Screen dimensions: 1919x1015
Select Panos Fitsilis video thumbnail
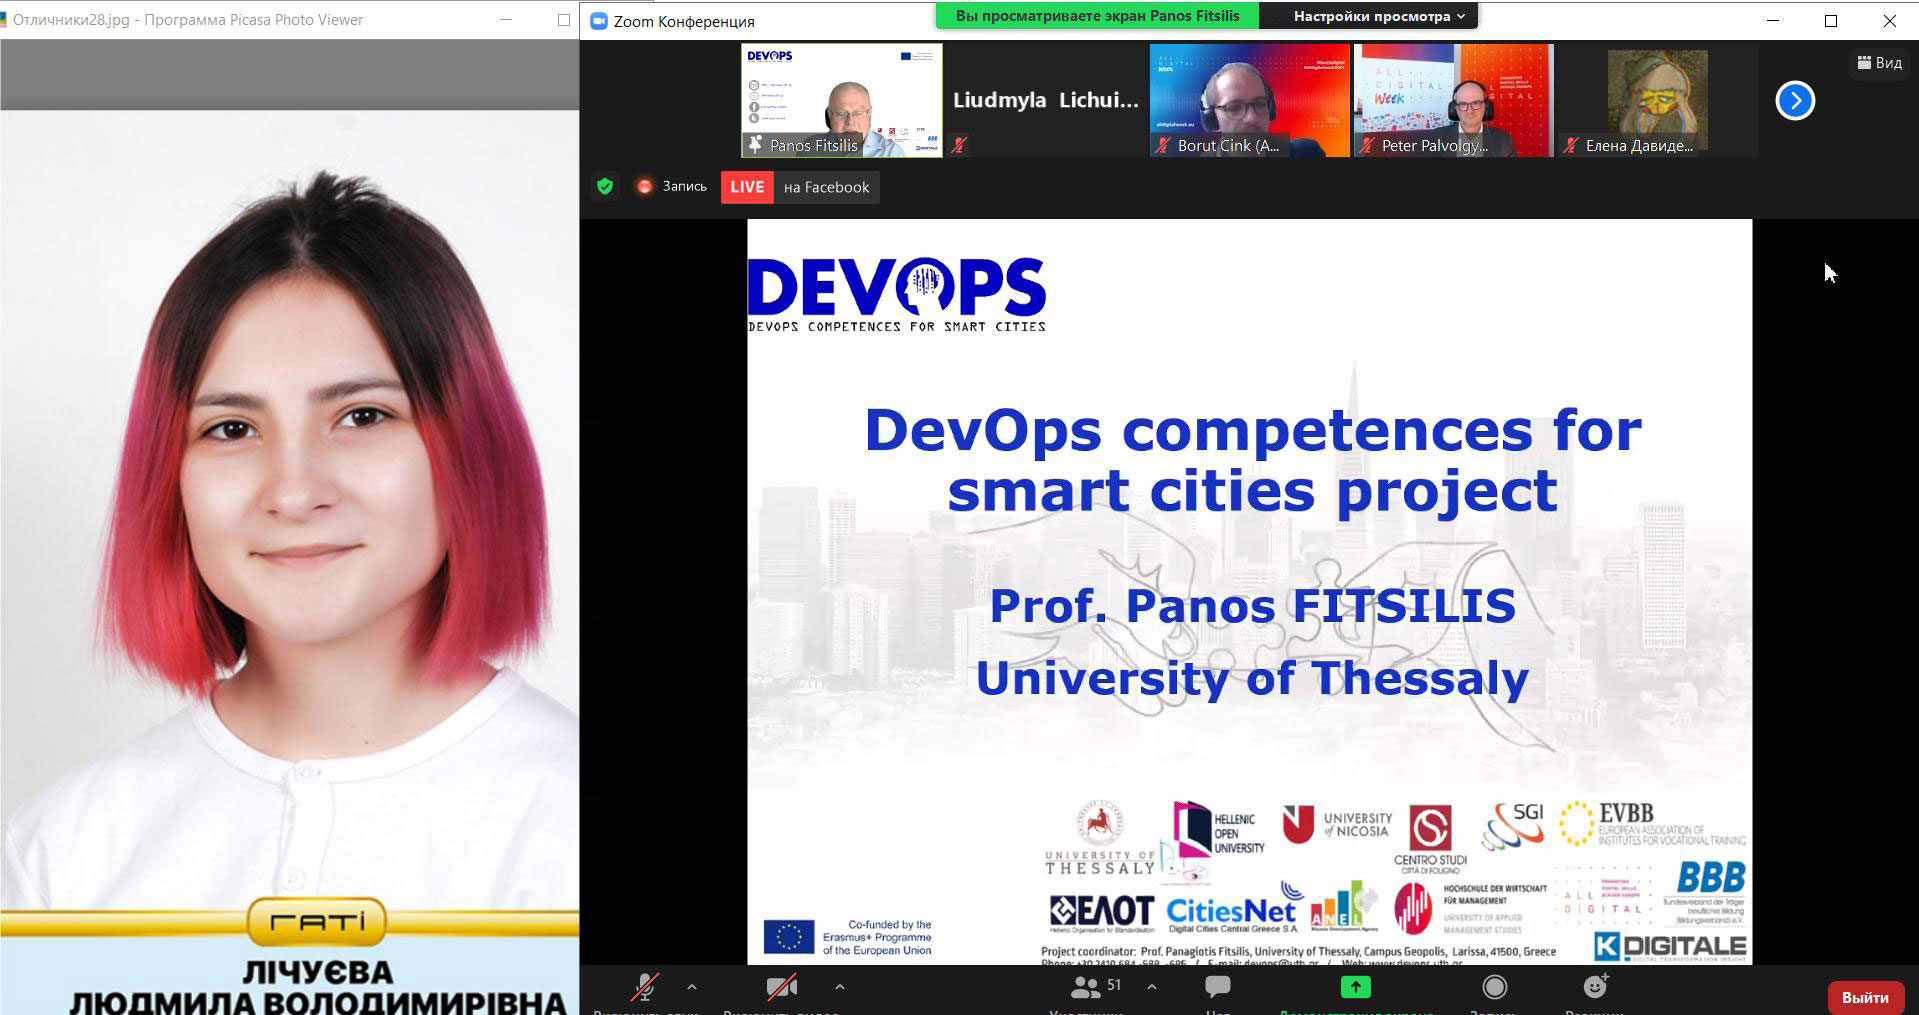[842, 100]
